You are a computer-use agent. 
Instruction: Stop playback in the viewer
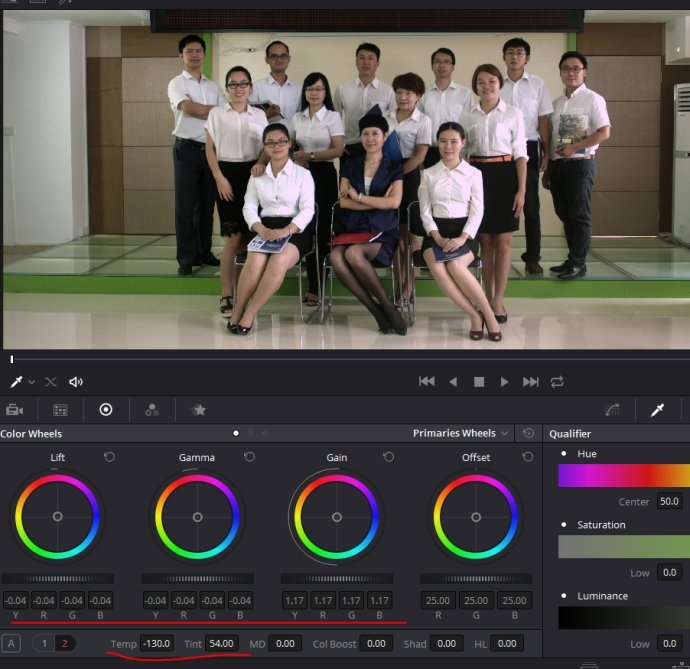[479, 382]
